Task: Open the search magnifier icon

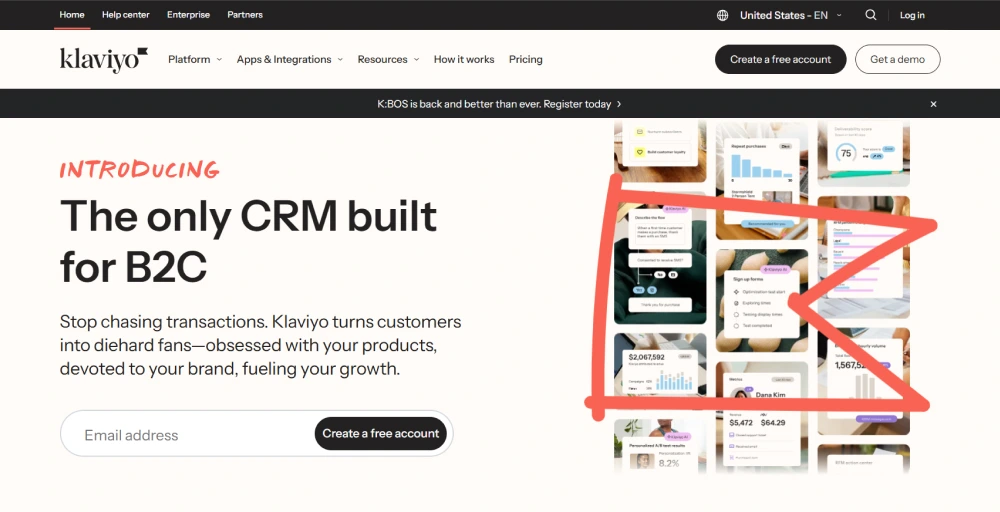Action: tap(871, 15)
